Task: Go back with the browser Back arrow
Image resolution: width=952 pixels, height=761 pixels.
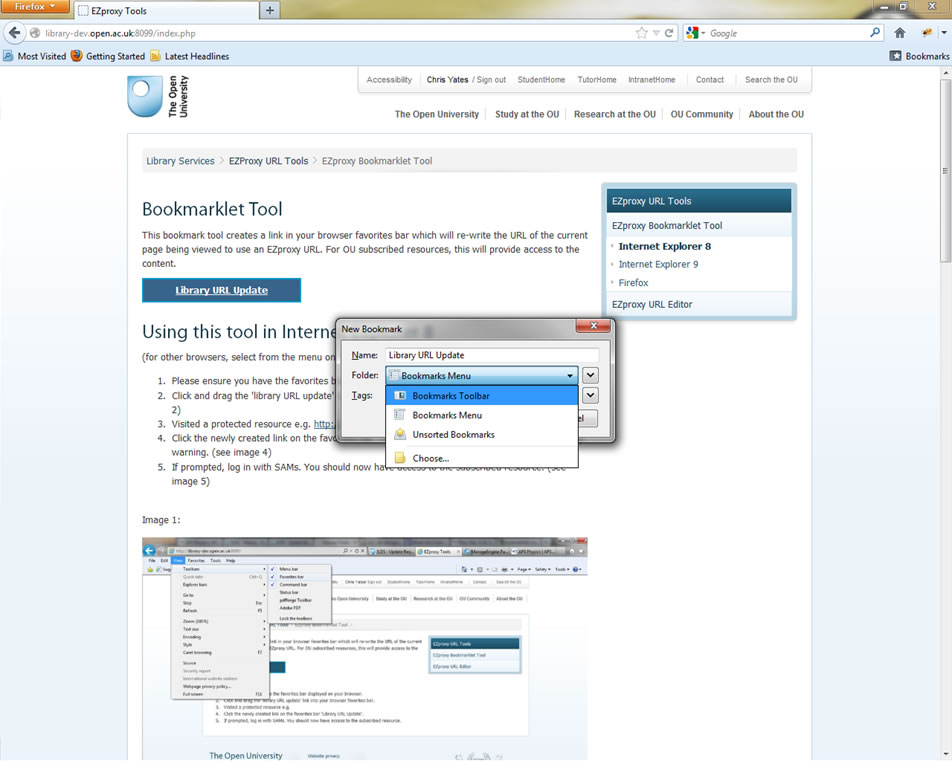Action: click(15, 33)
